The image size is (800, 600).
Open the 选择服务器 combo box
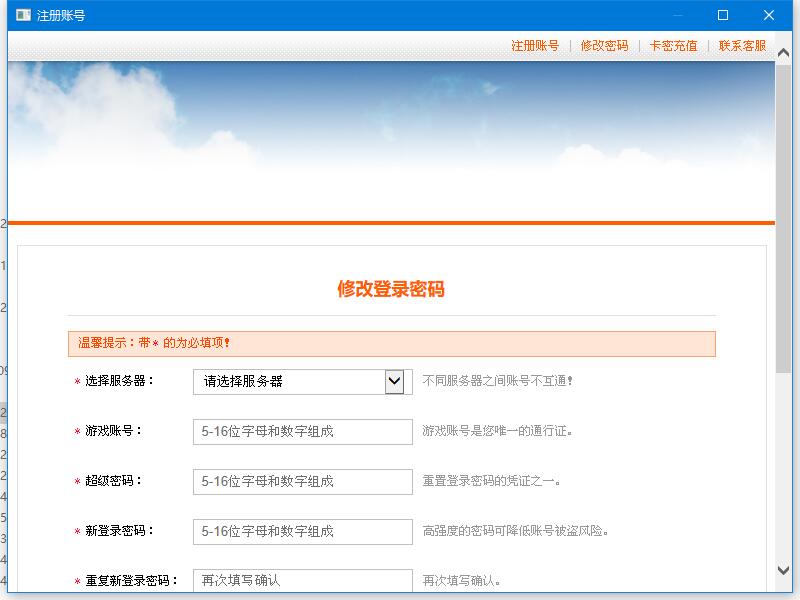click(303, 382)
